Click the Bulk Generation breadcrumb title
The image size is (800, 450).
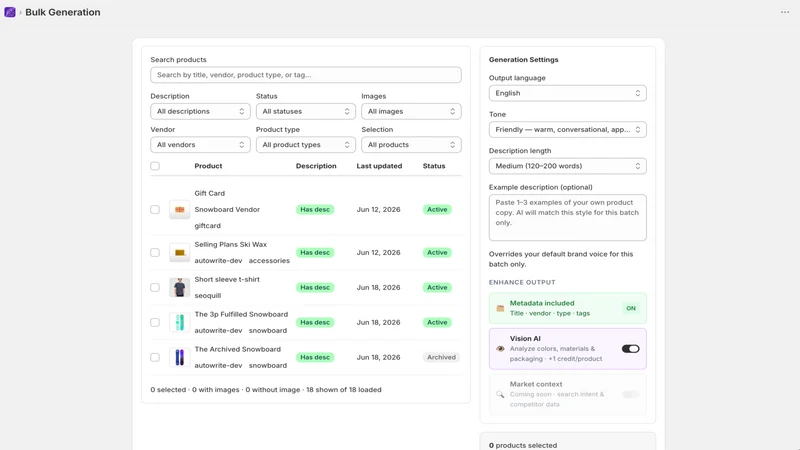coord(63,12)
